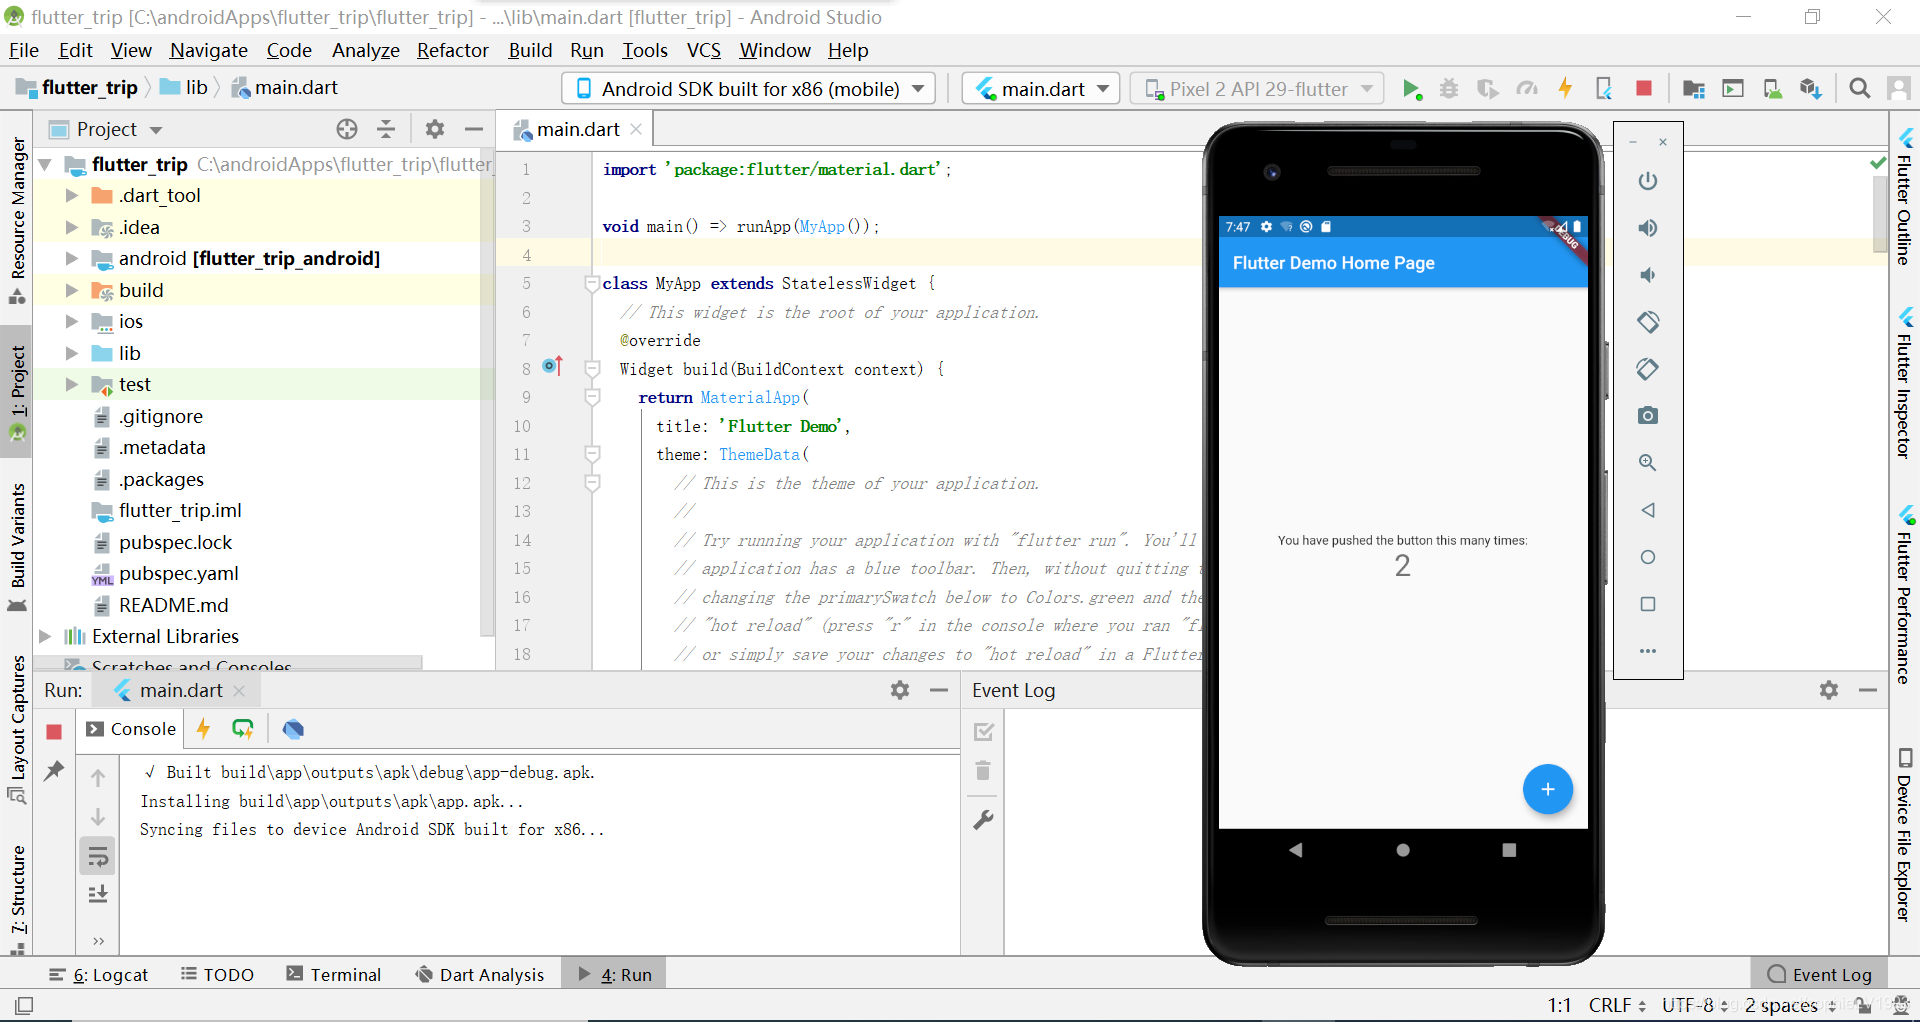Click the emulator sidebar Overview square
The image size is (1920, 1022).
point(1648,604)
